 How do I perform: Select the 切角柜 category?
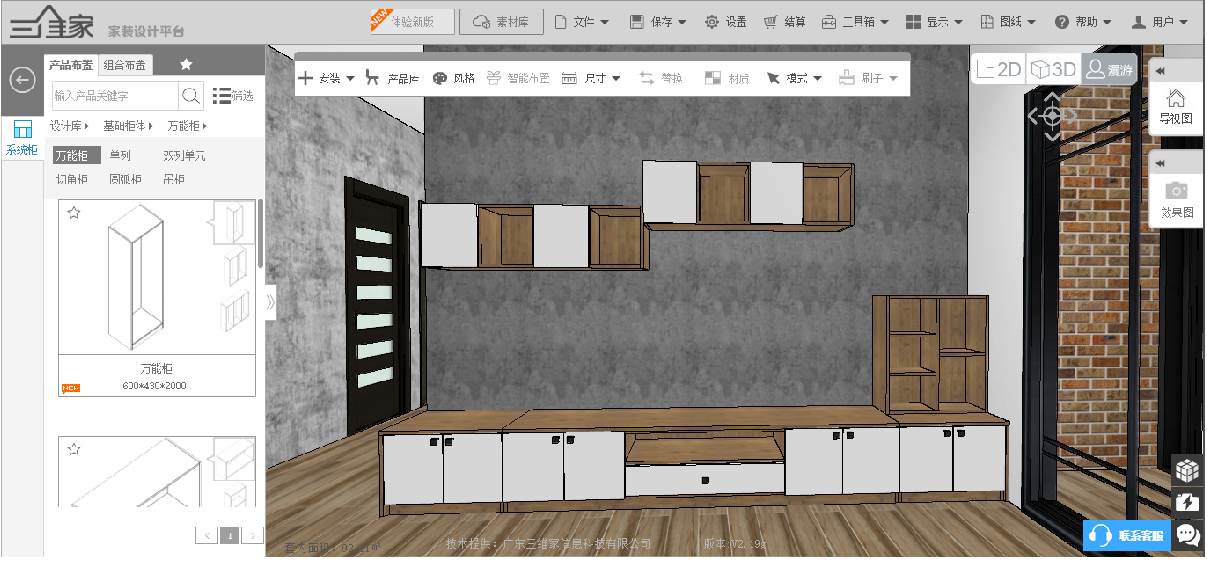point(72,180)
